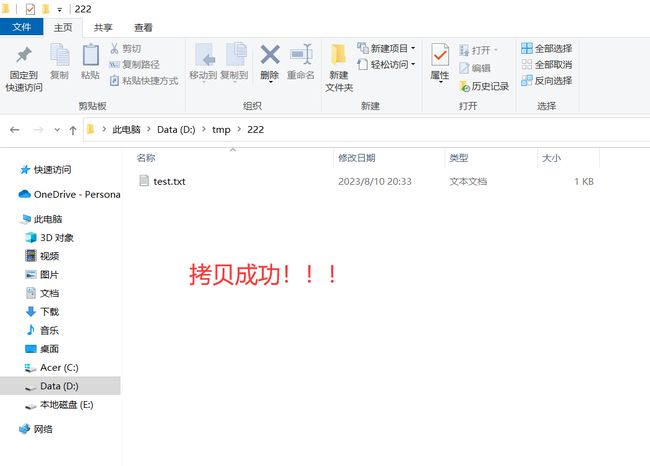Click title bar new folder icon
Screen dimensions: 650x466
tap(46, 9)
